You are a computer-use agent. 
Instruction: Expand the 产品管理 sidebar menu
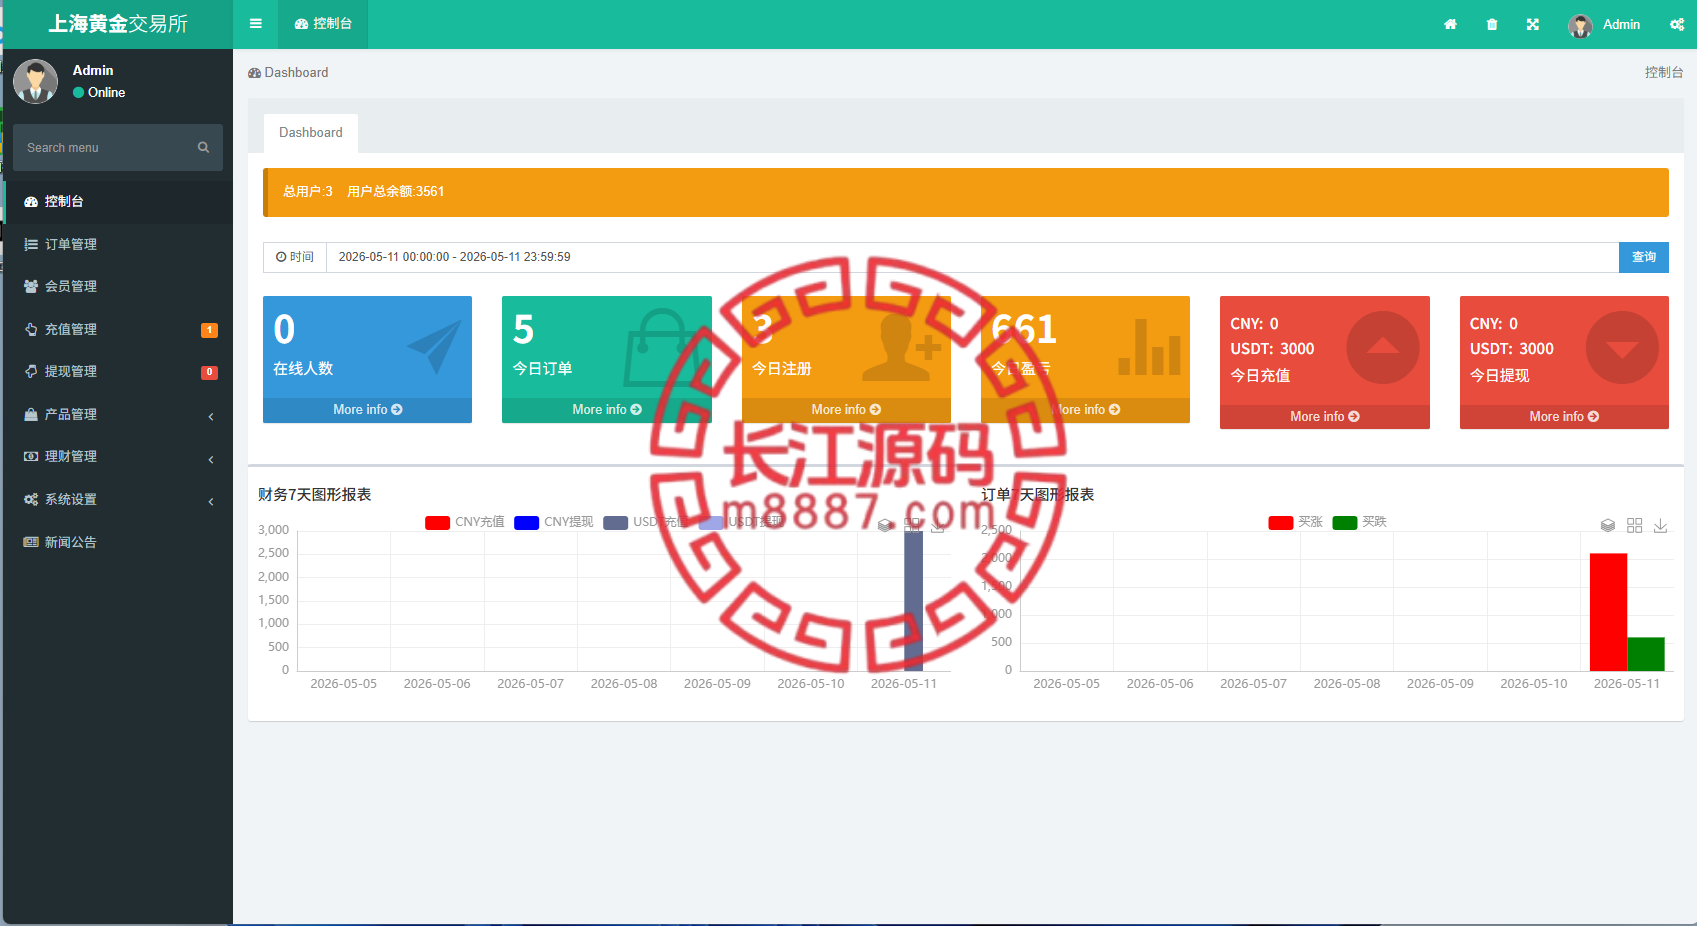(118, 414)
